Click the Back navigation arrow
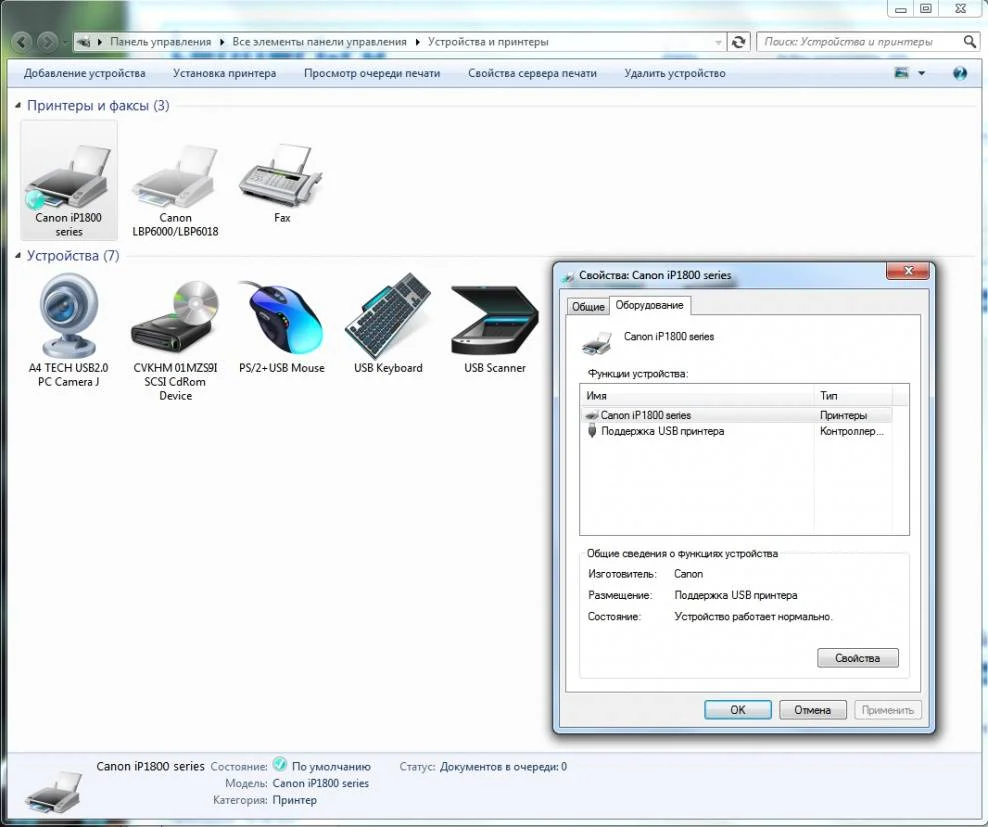 coord(22,42)
